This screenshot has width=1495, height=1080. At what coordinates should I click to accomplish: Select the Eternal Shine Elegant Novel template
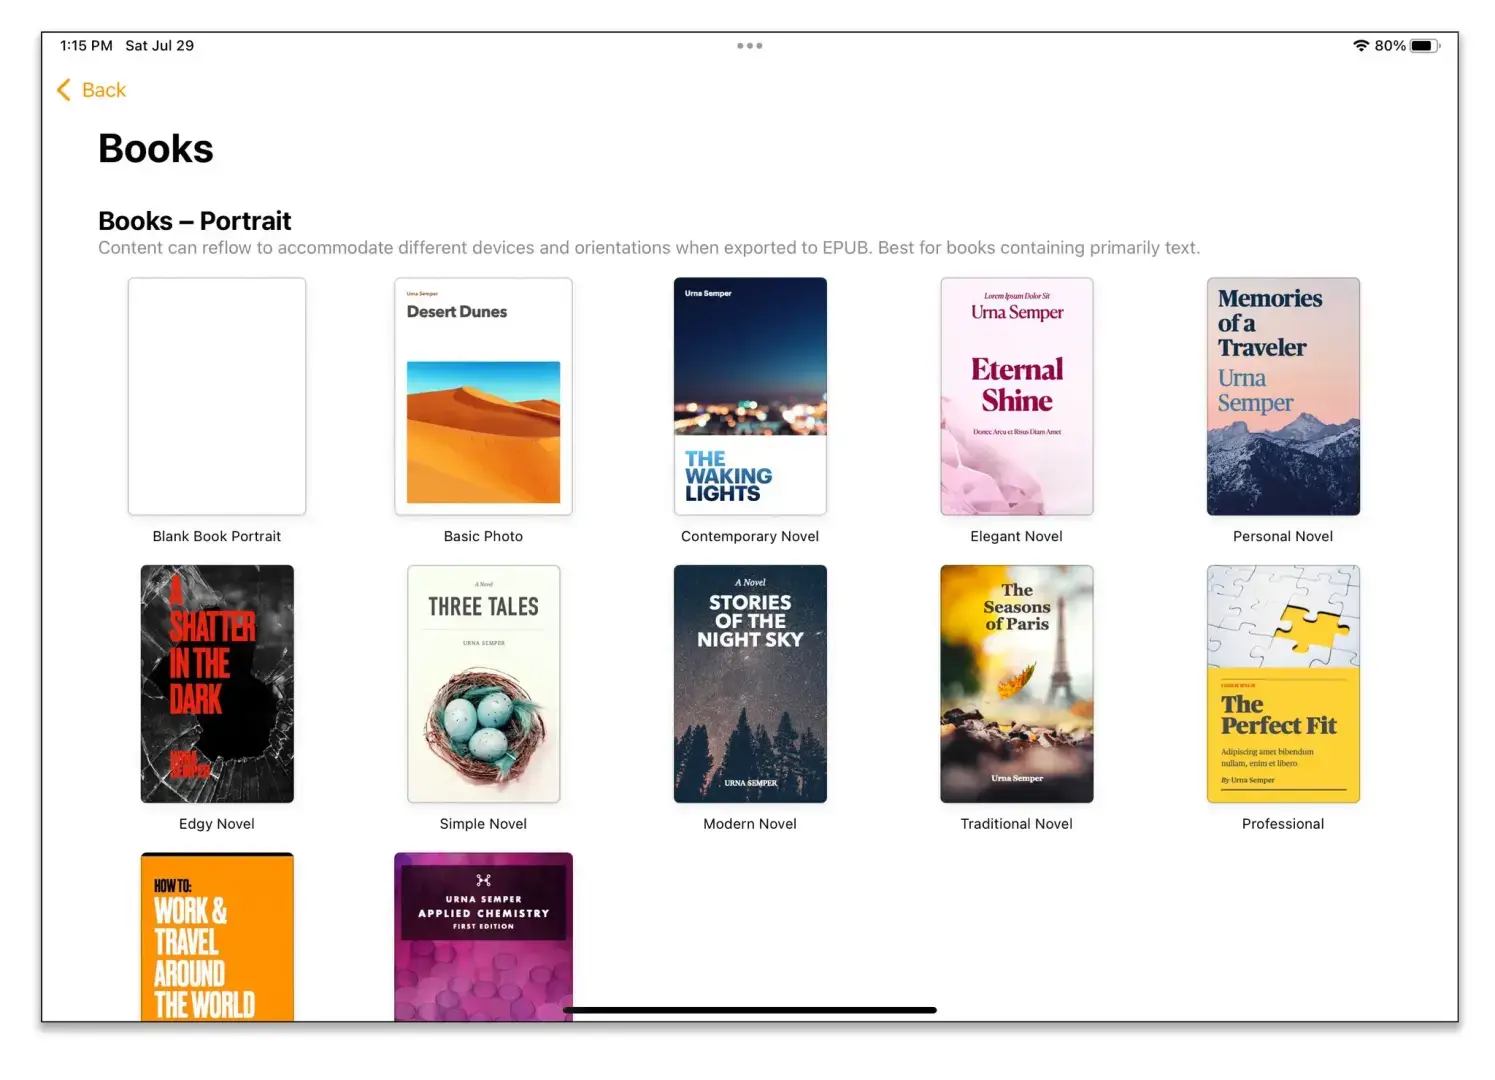[x=1016, y=396]
